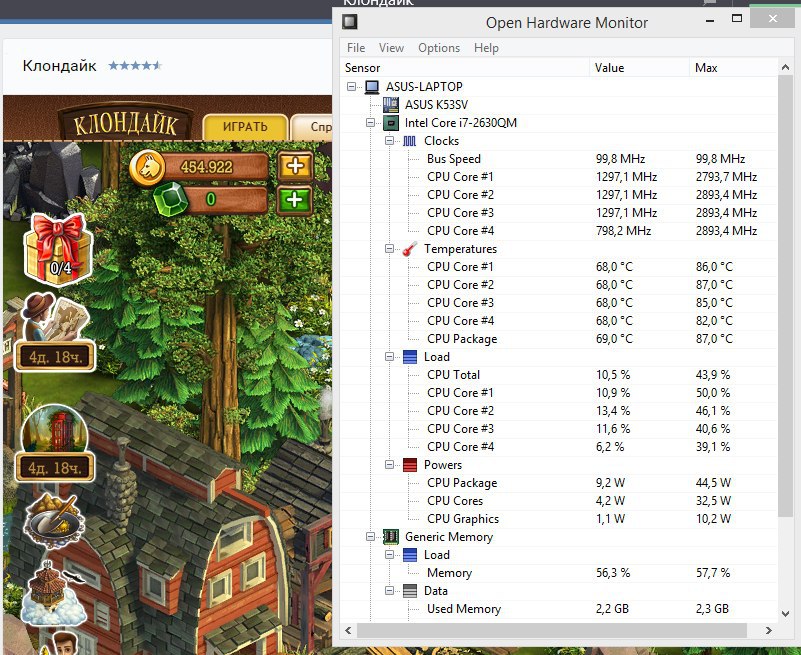
Task: Click the Intel Core i7-2630QM processor icon
Action: 391,123
